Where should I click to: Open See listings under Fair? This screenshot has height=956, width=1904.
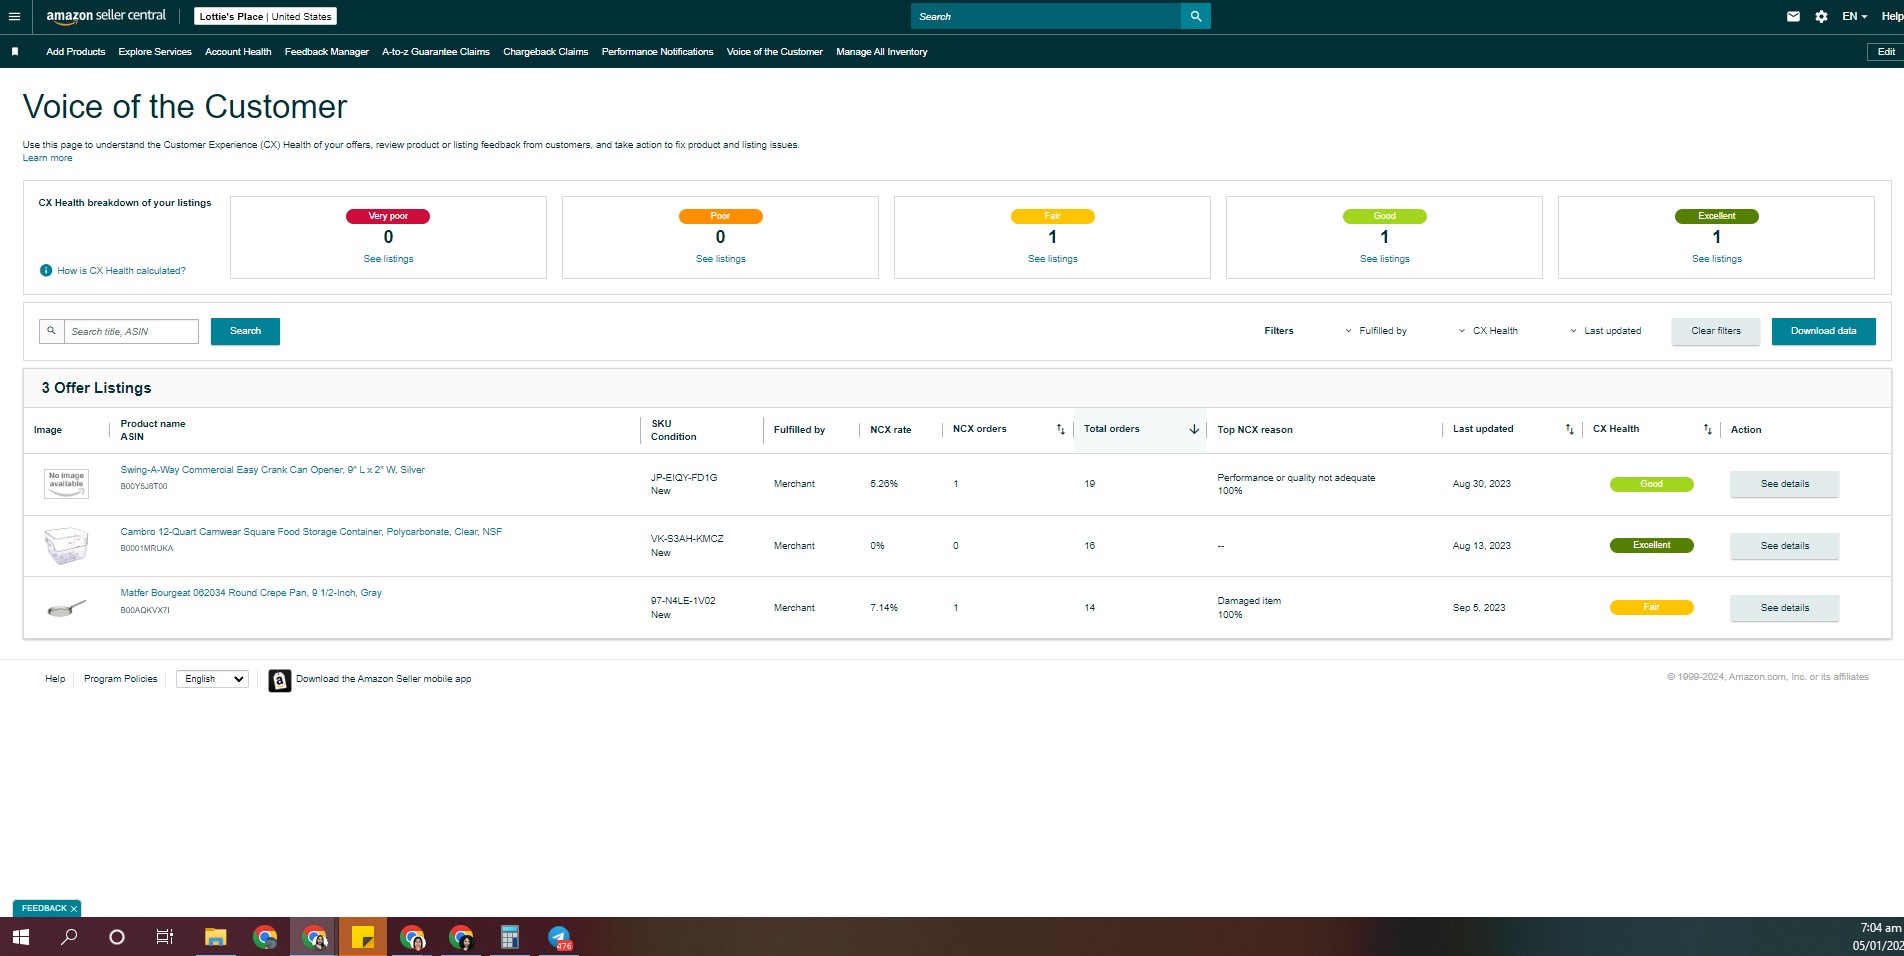pyautogui.click(x=1053, y=259)
